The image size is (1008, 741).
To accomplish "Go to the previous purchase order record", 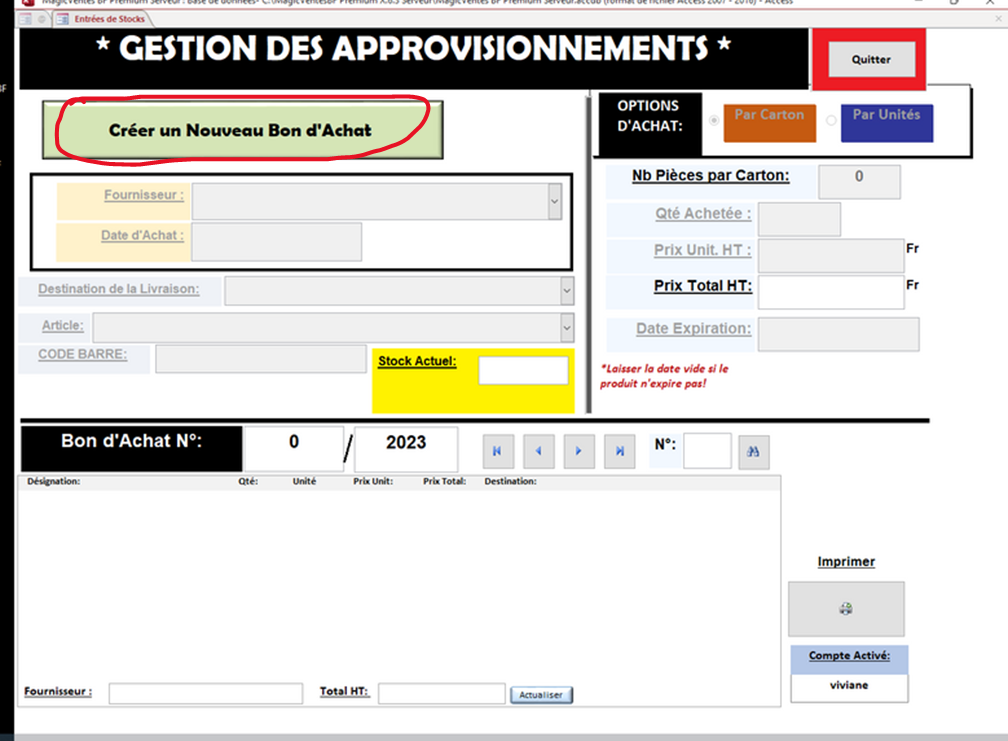I will [x=538, y=452].
